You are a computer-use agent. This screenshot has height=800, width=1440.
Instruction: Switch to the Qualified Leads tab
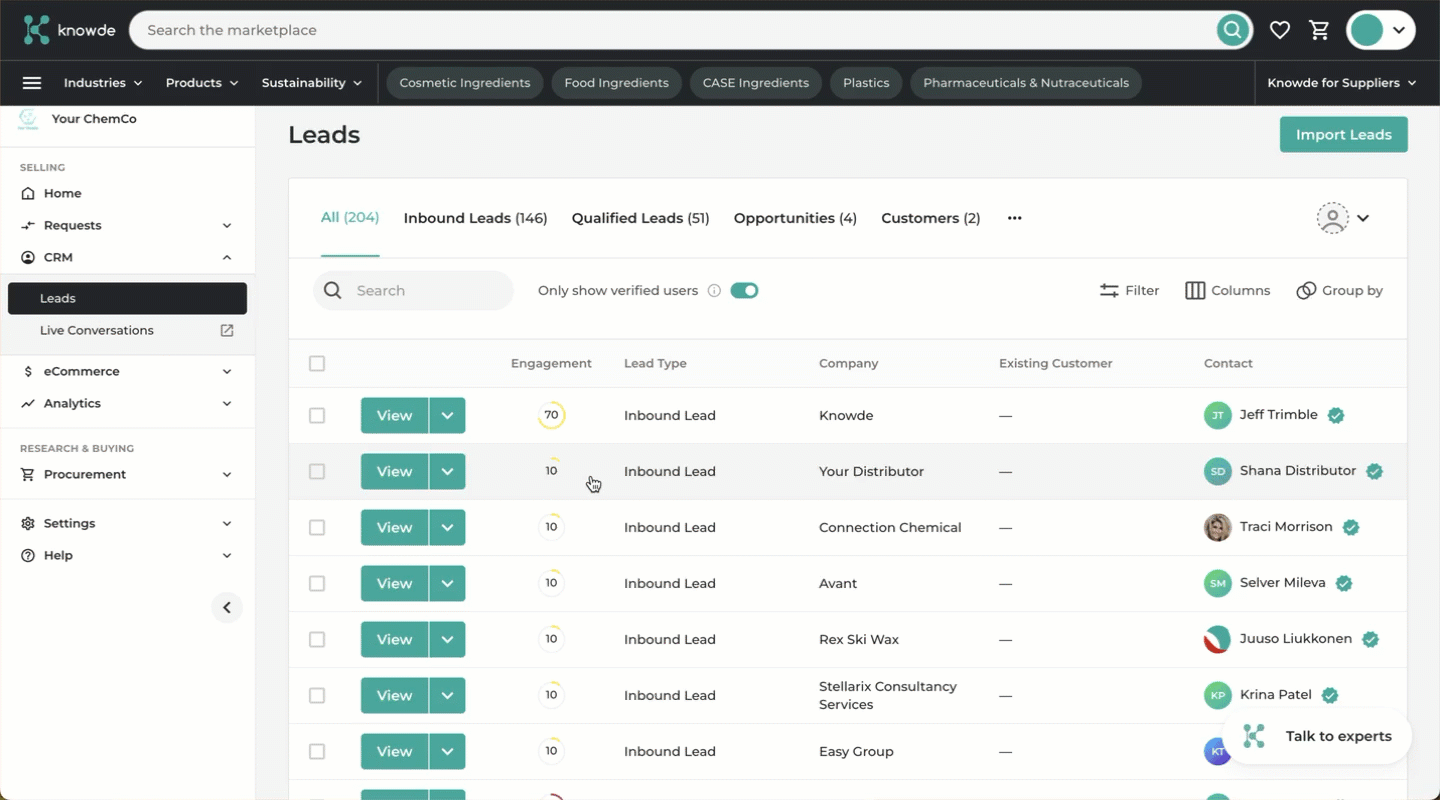pos(640,218)
